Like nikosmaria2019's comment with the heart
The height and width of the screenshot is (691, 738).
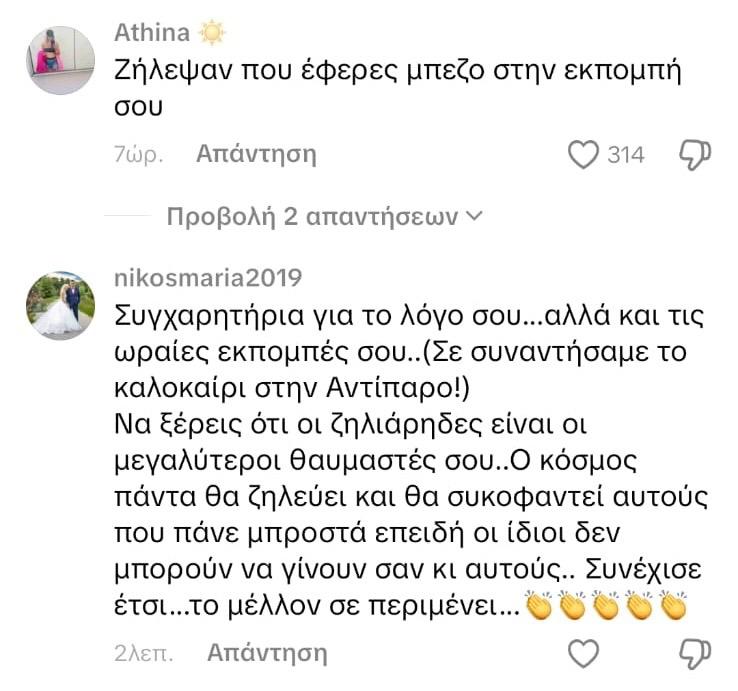pos(582,654)
